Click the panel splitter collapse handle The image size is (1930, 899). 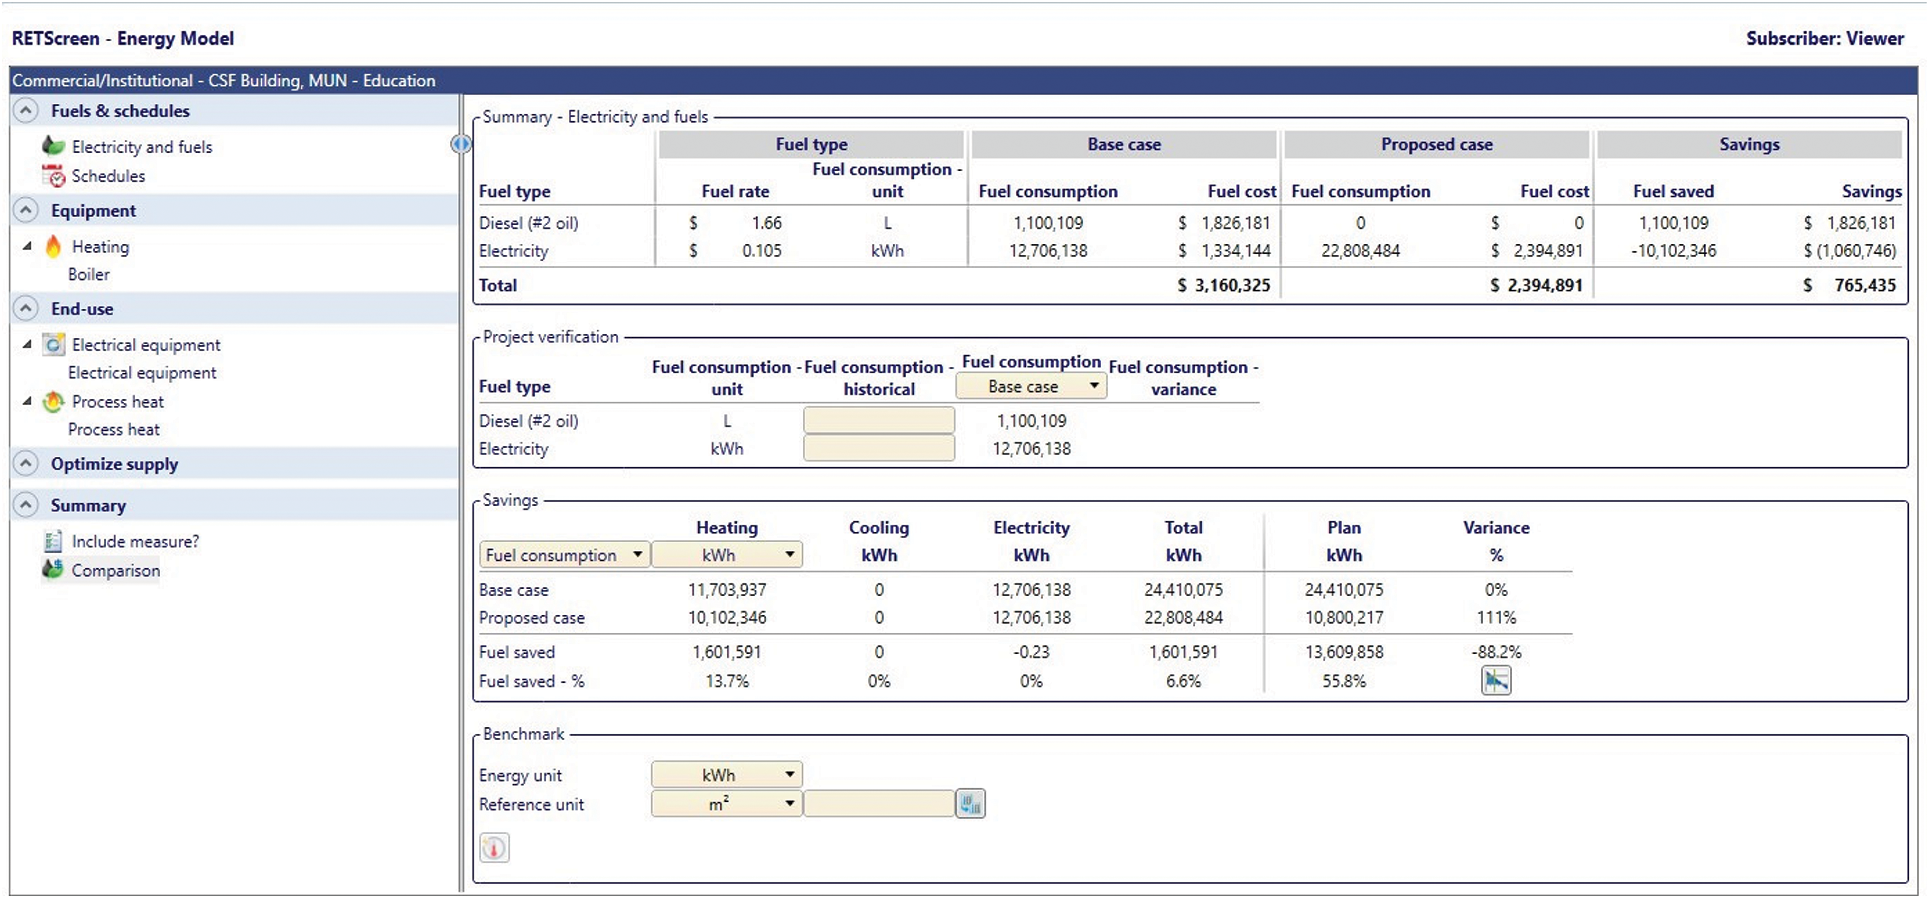(x=461, y=145)
